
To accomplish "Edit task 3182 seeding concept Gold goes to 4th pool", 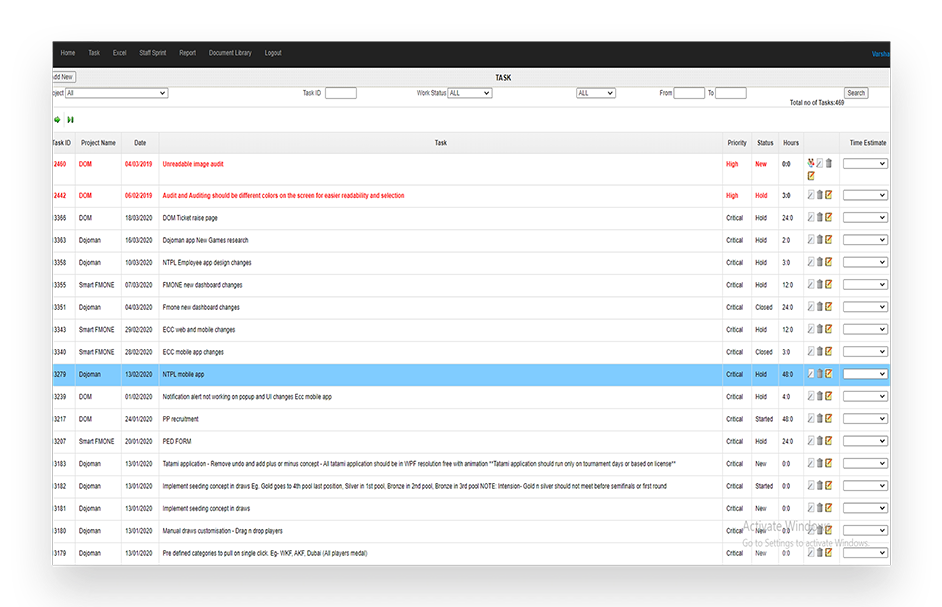I will 811,485.
